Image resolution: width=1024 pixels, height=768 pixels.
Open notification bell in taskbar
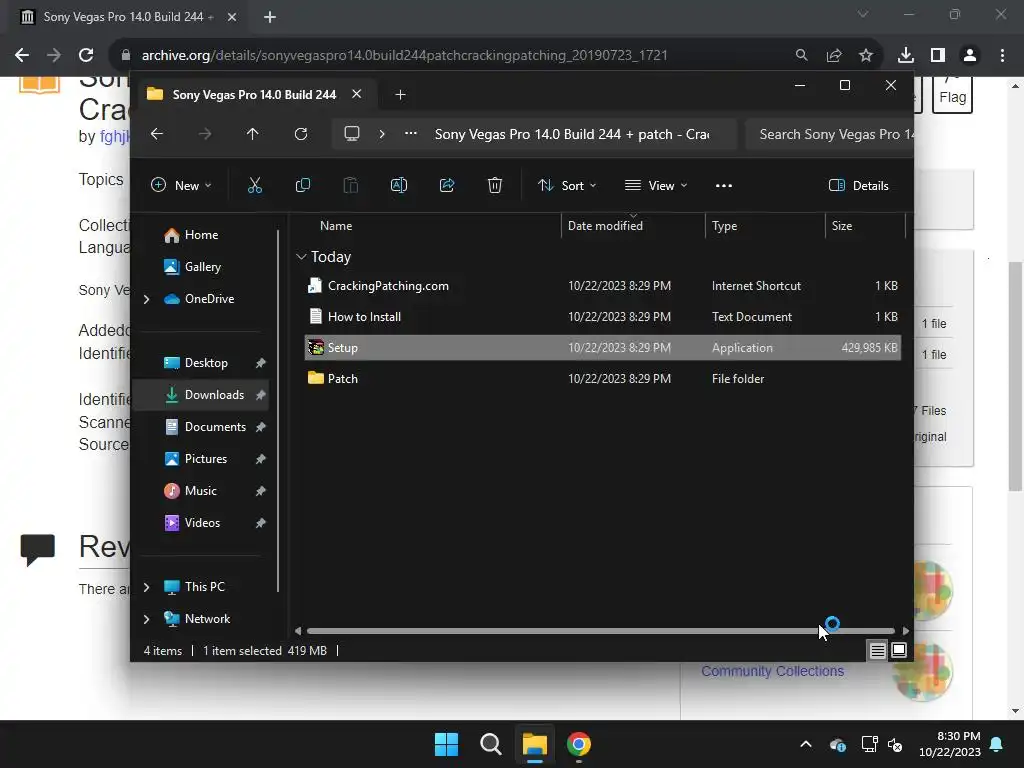(997, 744)
